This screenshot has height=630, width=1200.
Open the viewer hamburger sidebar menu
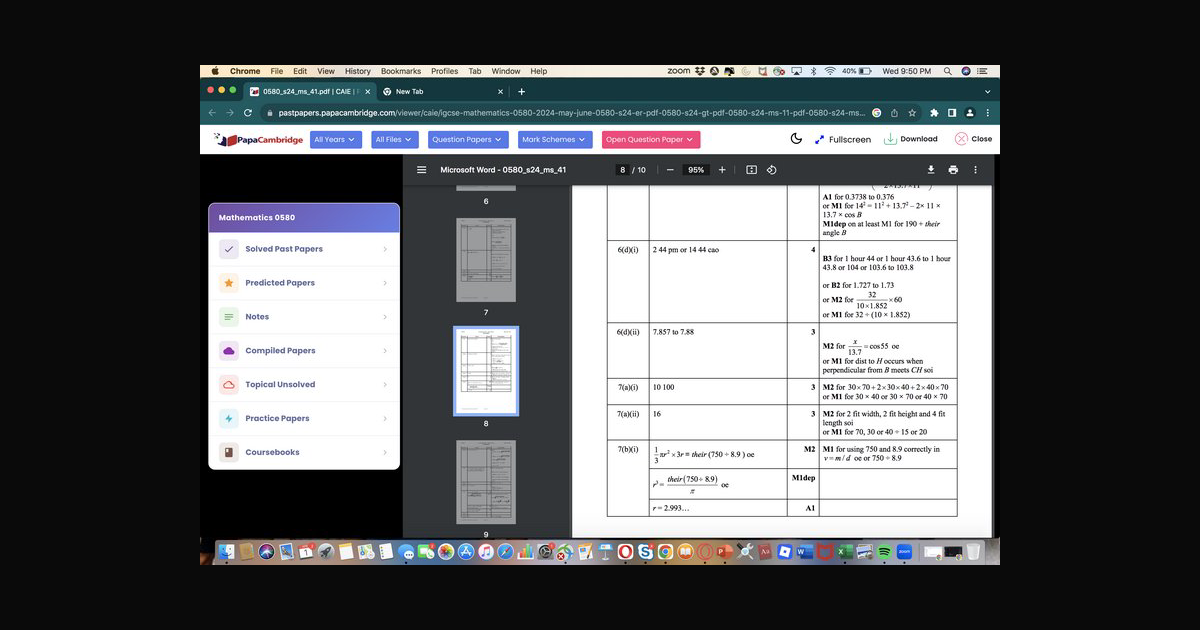pyautogui.click(x=421, y=170)
